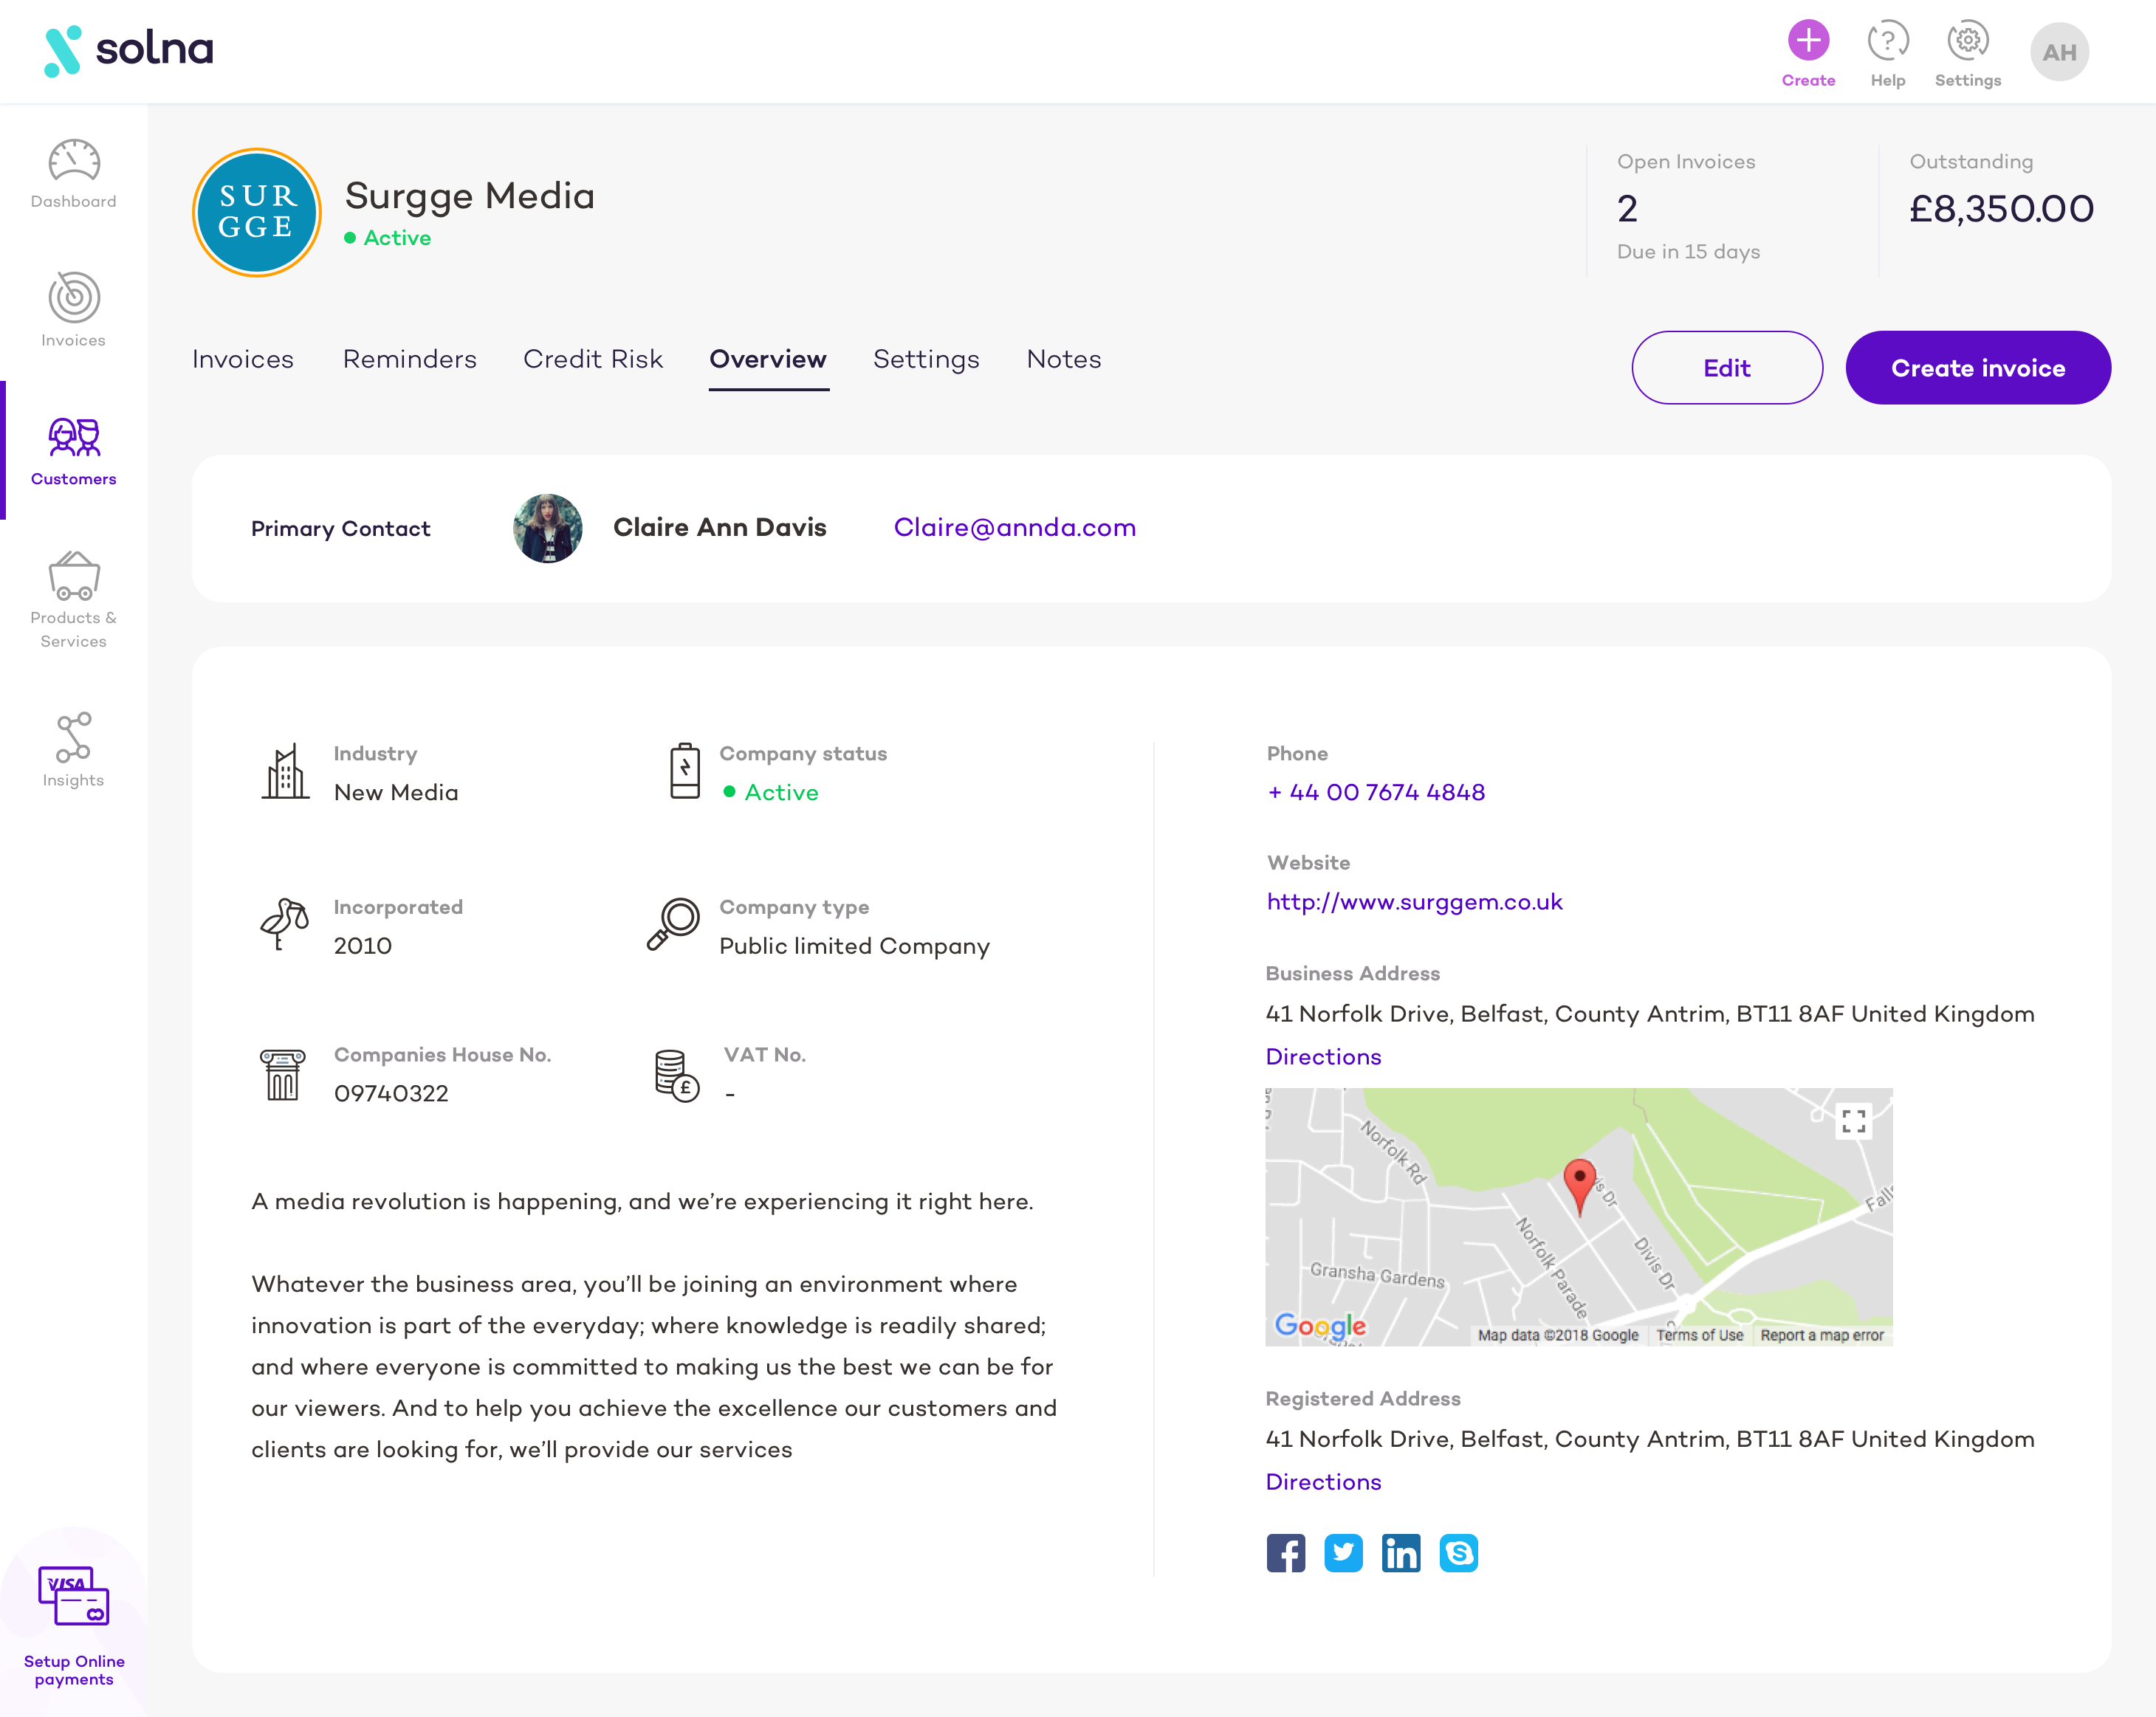Screen dimensions: 2156x1717
Task: Click the AH user avatar
Action: click(x=2059, y=52)
